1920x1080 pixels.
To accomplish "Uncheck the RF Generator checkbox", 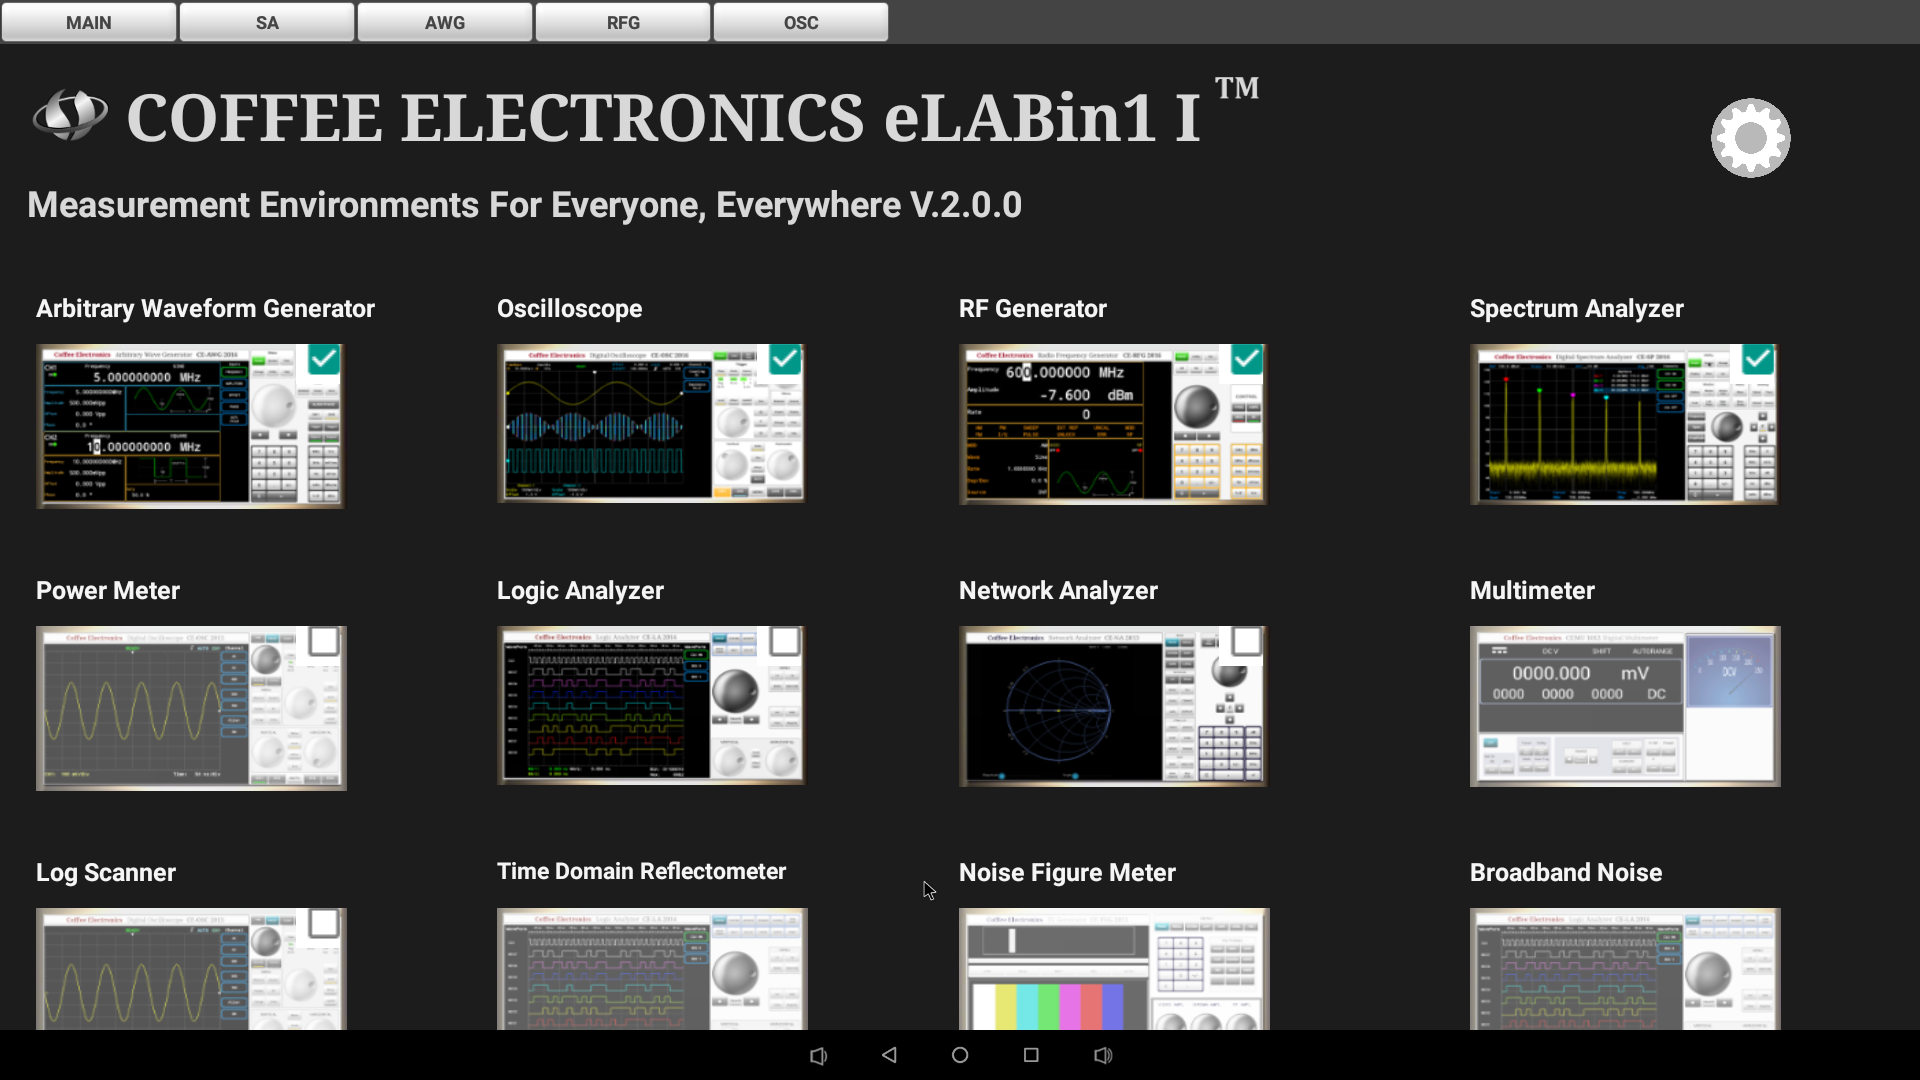I will click(x=1247, y=360).
